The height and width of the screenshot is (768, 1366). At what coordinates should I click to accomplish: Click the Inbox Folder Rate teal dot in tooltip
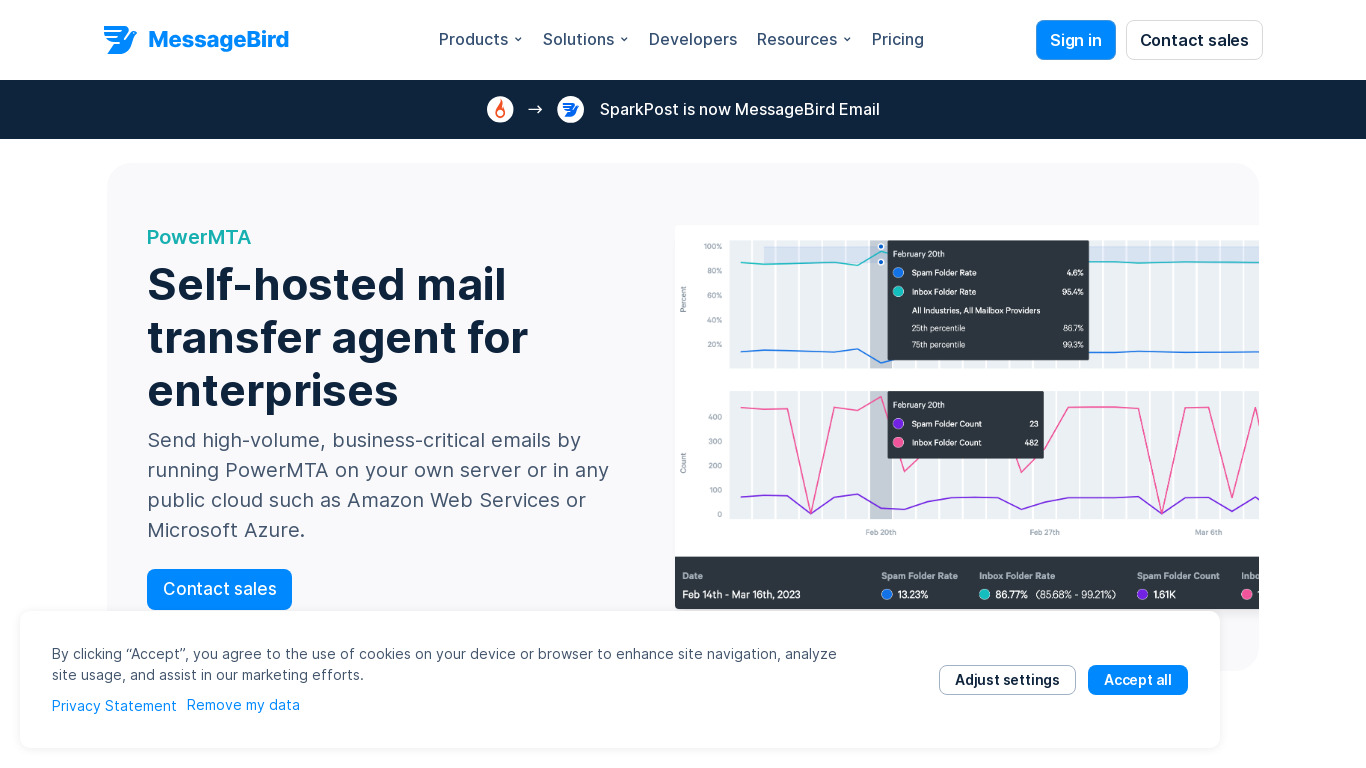coord(898,292)
